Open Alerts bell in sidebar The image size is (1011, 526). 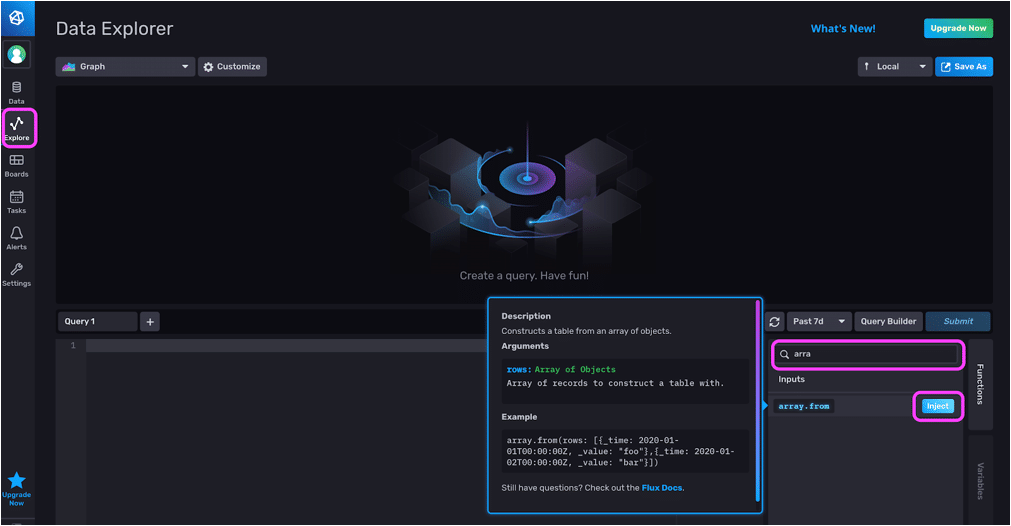click(17, 238)
